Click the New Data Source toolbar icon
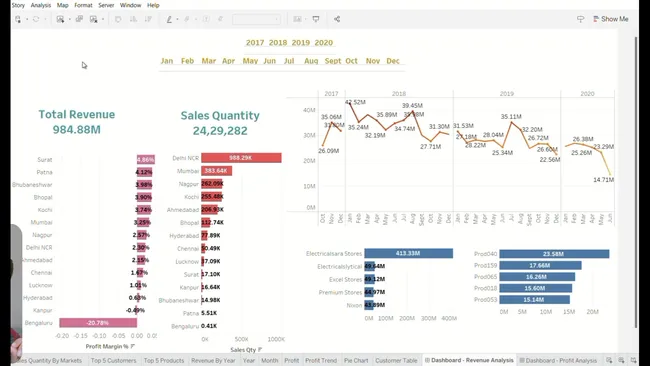Viewport: 650px width, 366px height. [x=18, y=19]
